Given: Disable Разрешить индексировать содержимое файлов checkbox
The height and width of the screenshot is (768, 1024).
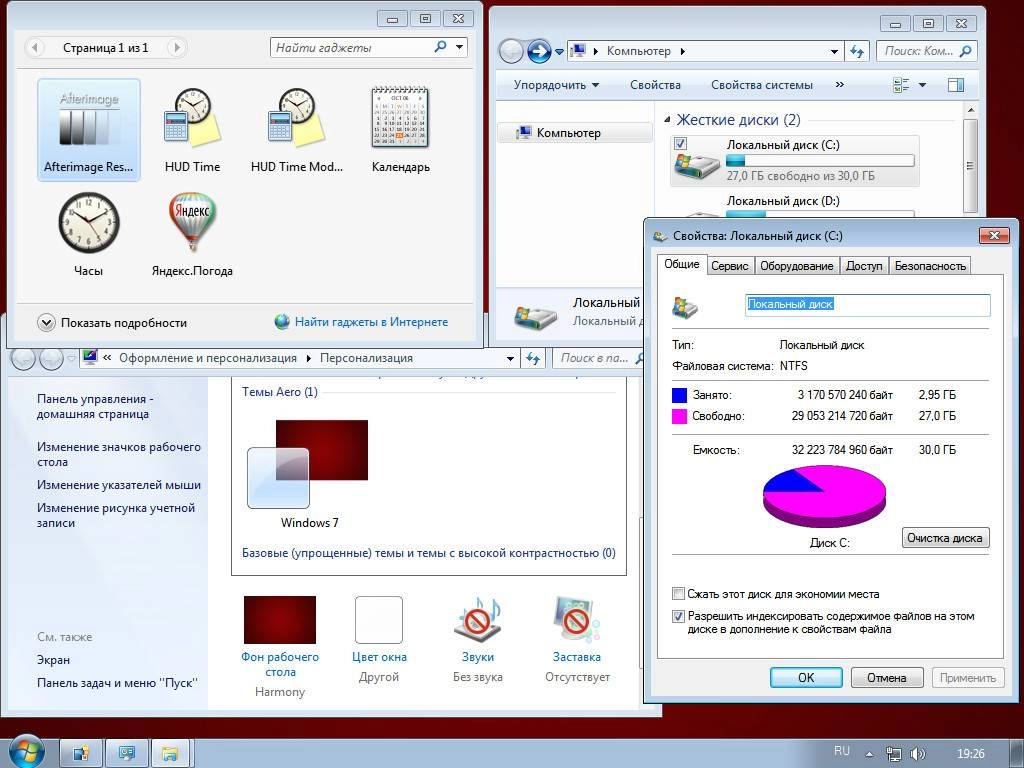Looking at the screenshot, I should point(678,616).
